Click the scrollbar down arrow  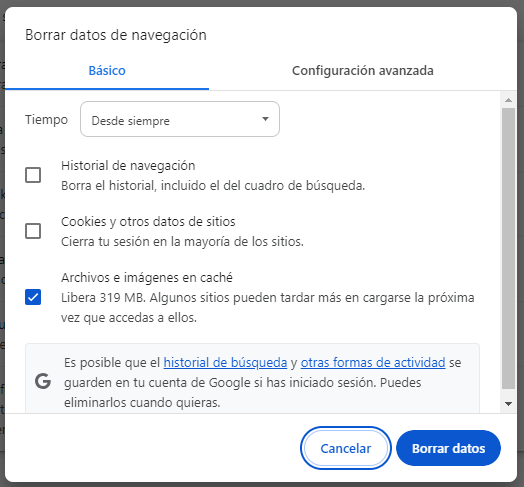[508, 404]
